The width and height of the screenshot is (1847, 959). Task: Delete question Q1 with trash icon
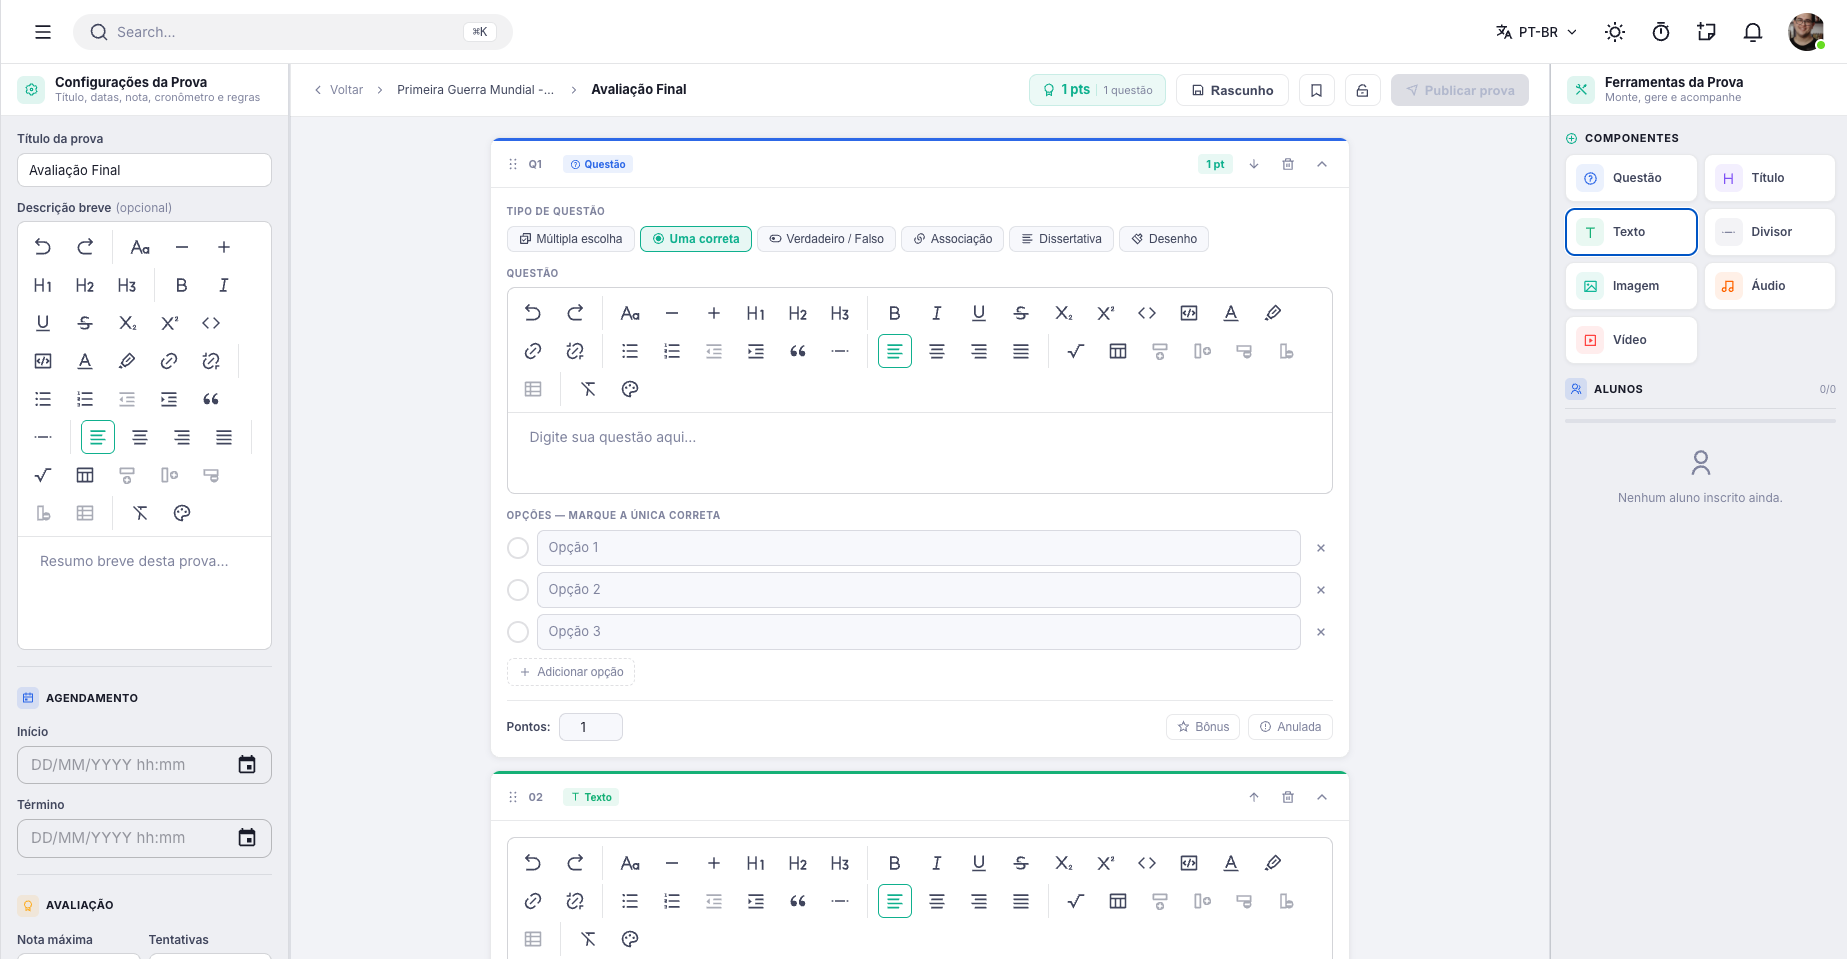[1288, 164]
